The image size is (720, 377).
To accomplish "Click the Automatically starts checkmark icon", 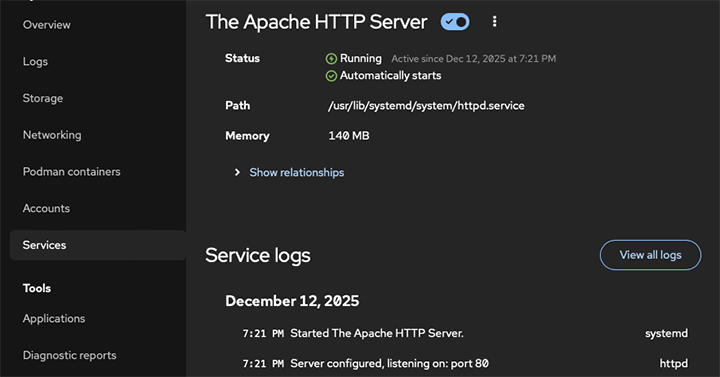I will coord(331,76).
